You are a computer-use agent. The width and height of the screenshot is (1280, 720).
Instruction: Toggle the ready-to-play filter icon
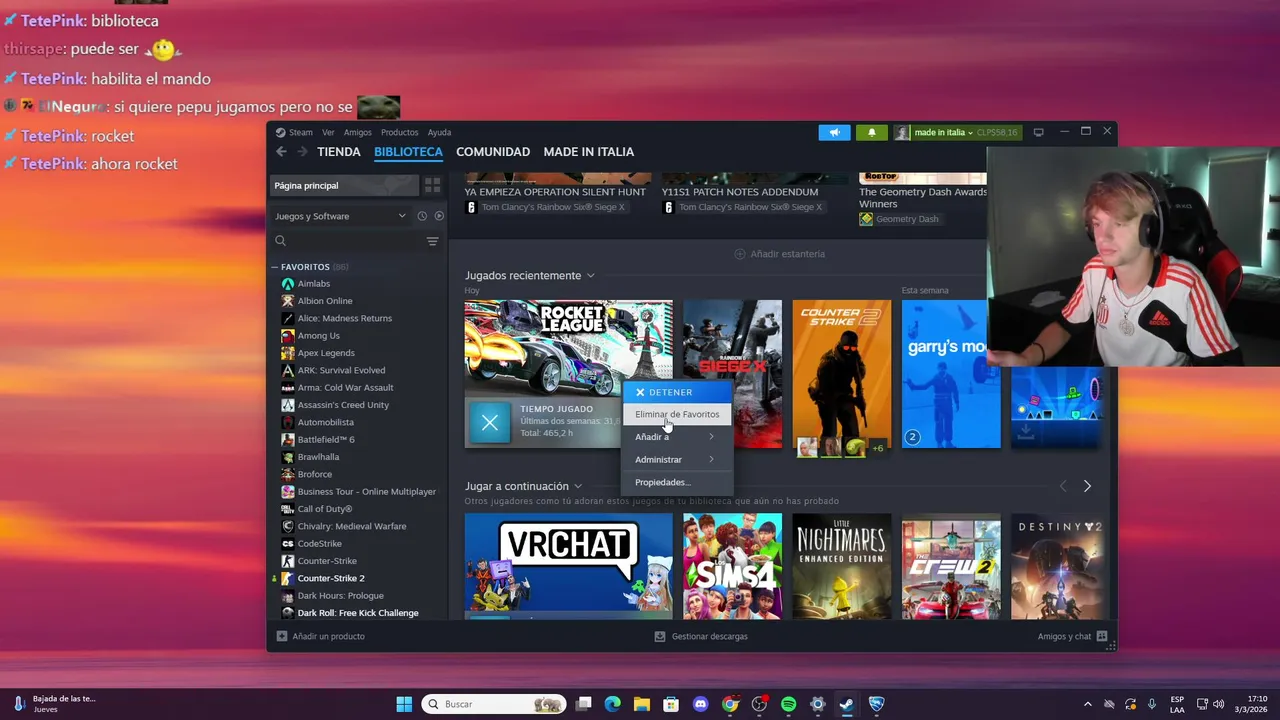439,216
